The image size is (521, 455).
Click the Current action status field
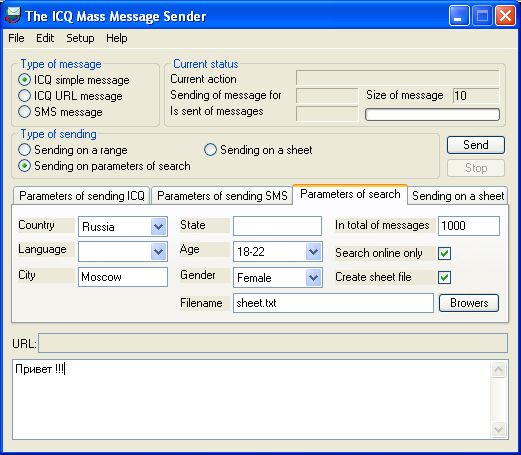398,78
